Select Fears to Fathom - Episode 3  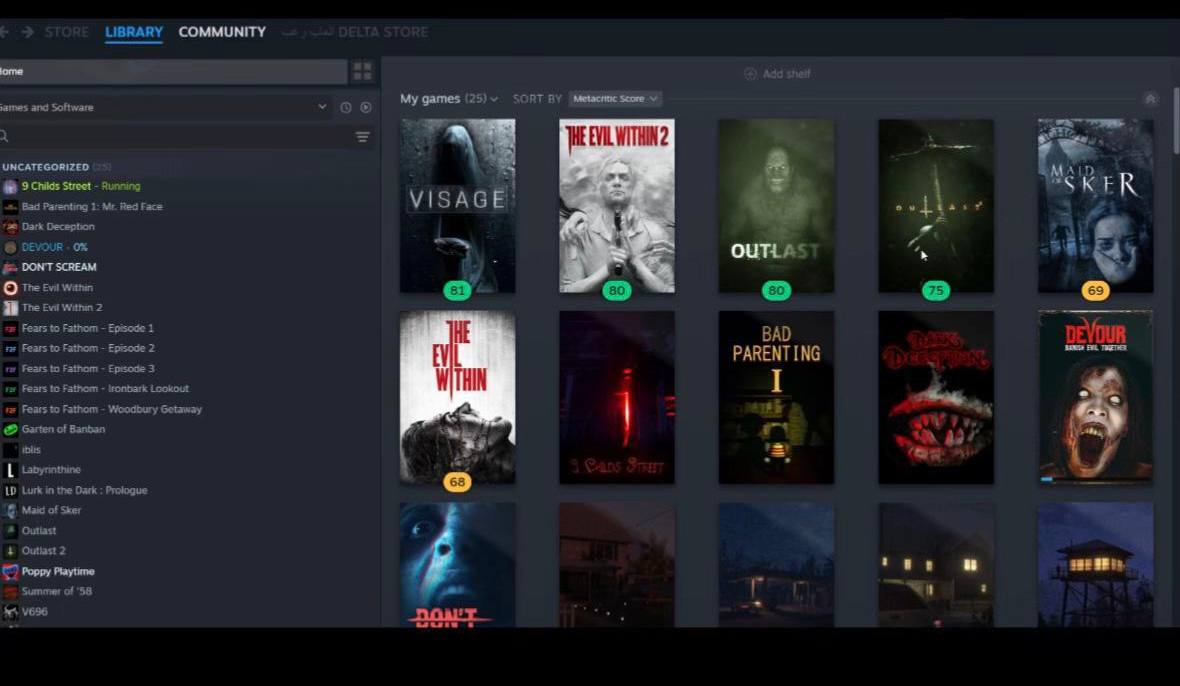coord(88,369)
